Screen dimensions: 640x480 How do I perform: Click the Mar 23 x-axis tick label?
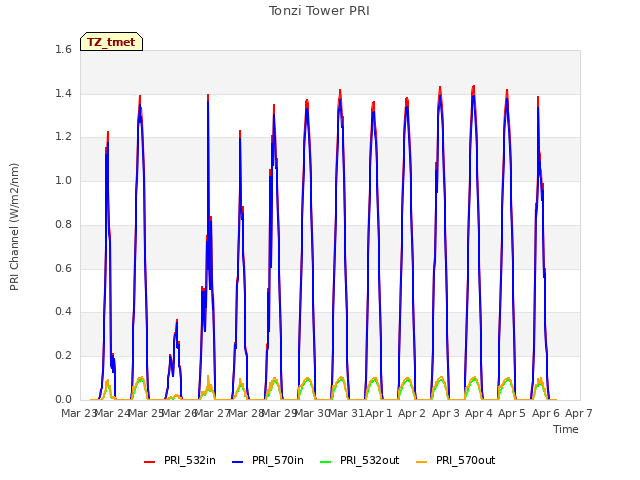coord(78,413)
